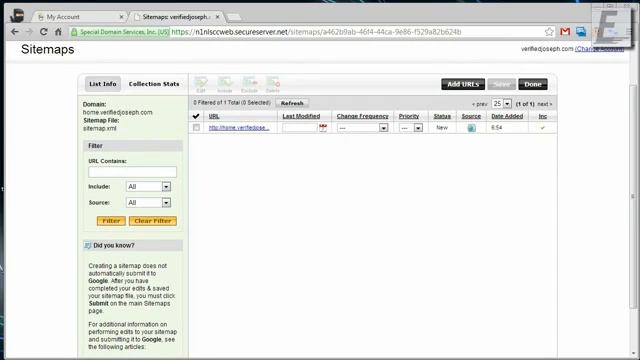640x360 pixels.
Task: Click the Refresh button
Action: pyautogui.click(x=292, y=103)
